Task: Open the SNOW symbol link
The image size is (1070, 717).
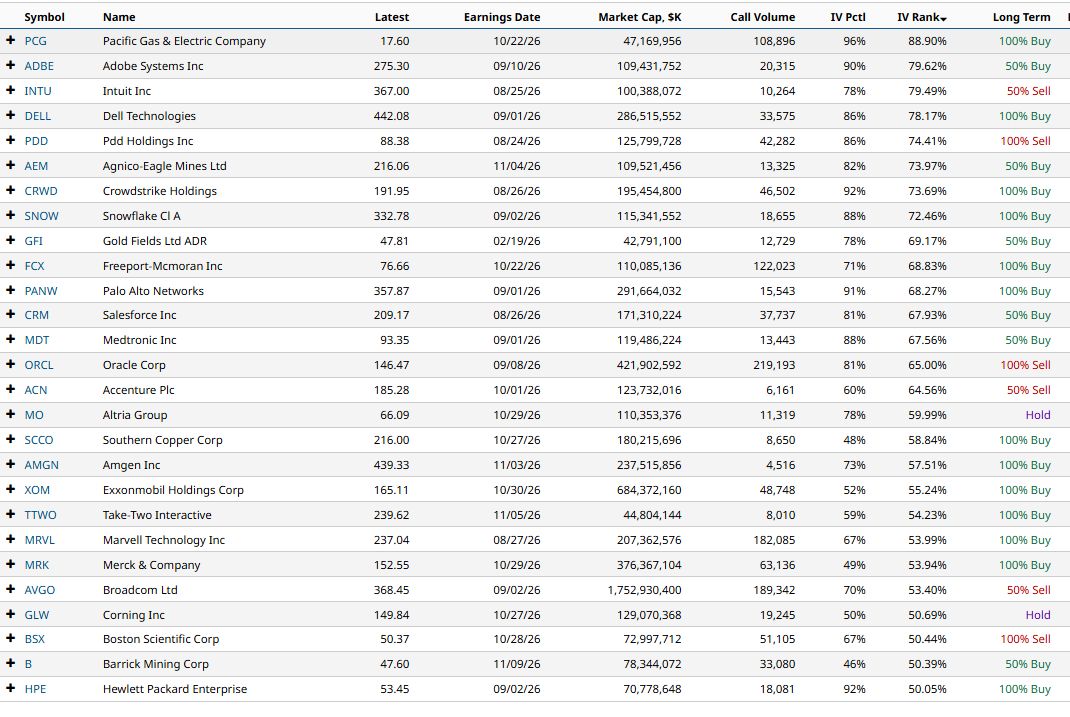Action: point(42,216)
